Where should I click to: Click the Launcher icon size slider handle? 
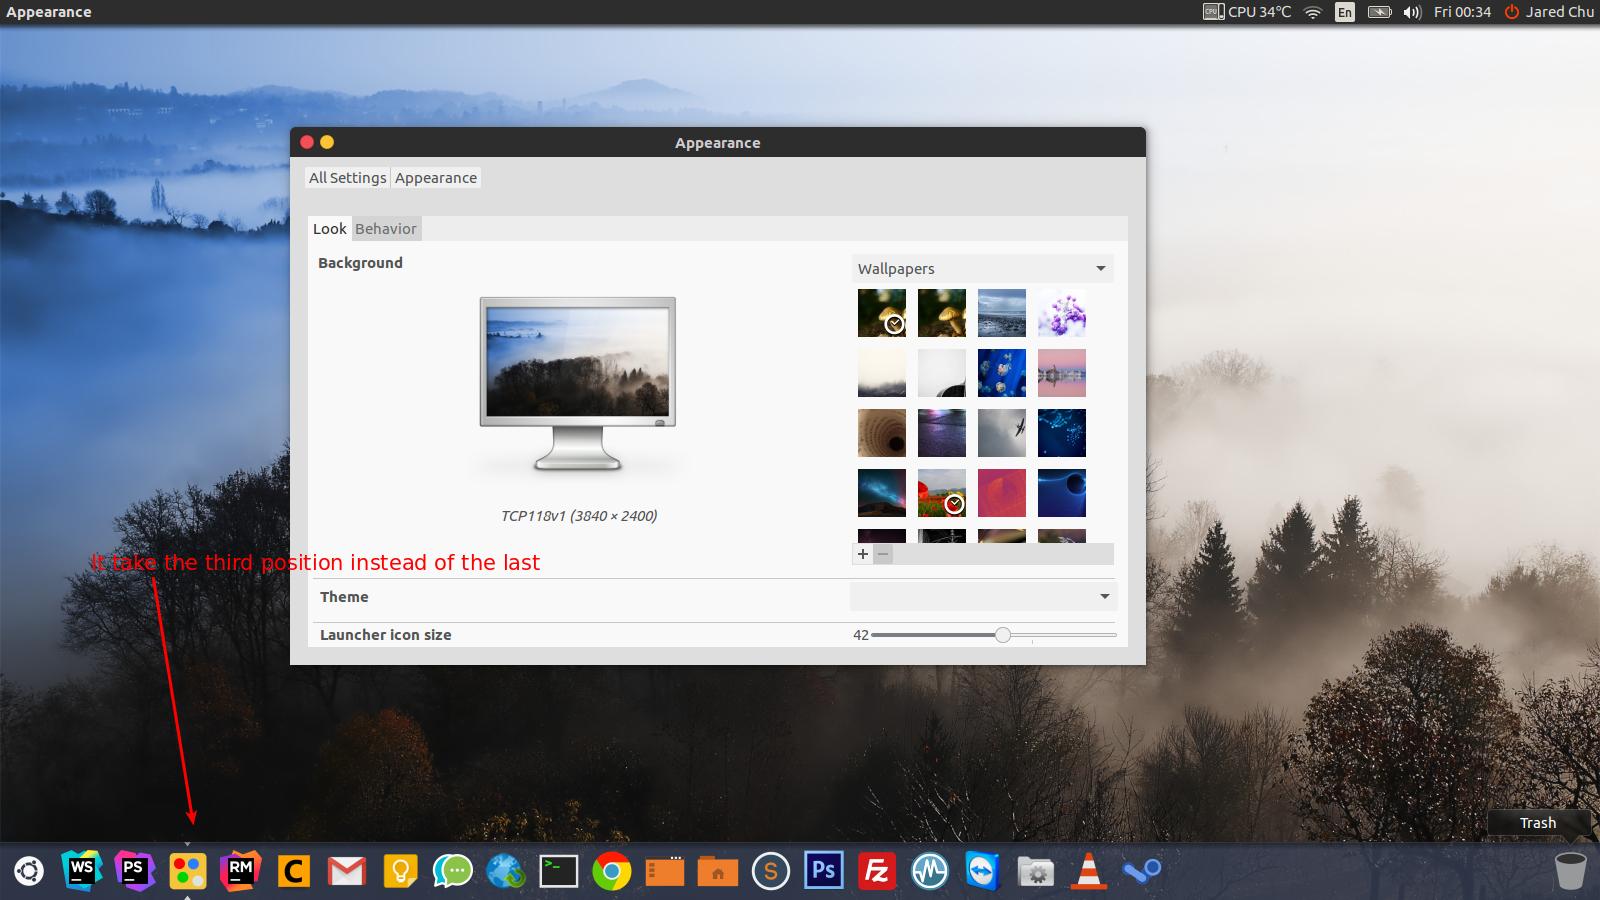pyautogui.click(x=1002, y=635)
